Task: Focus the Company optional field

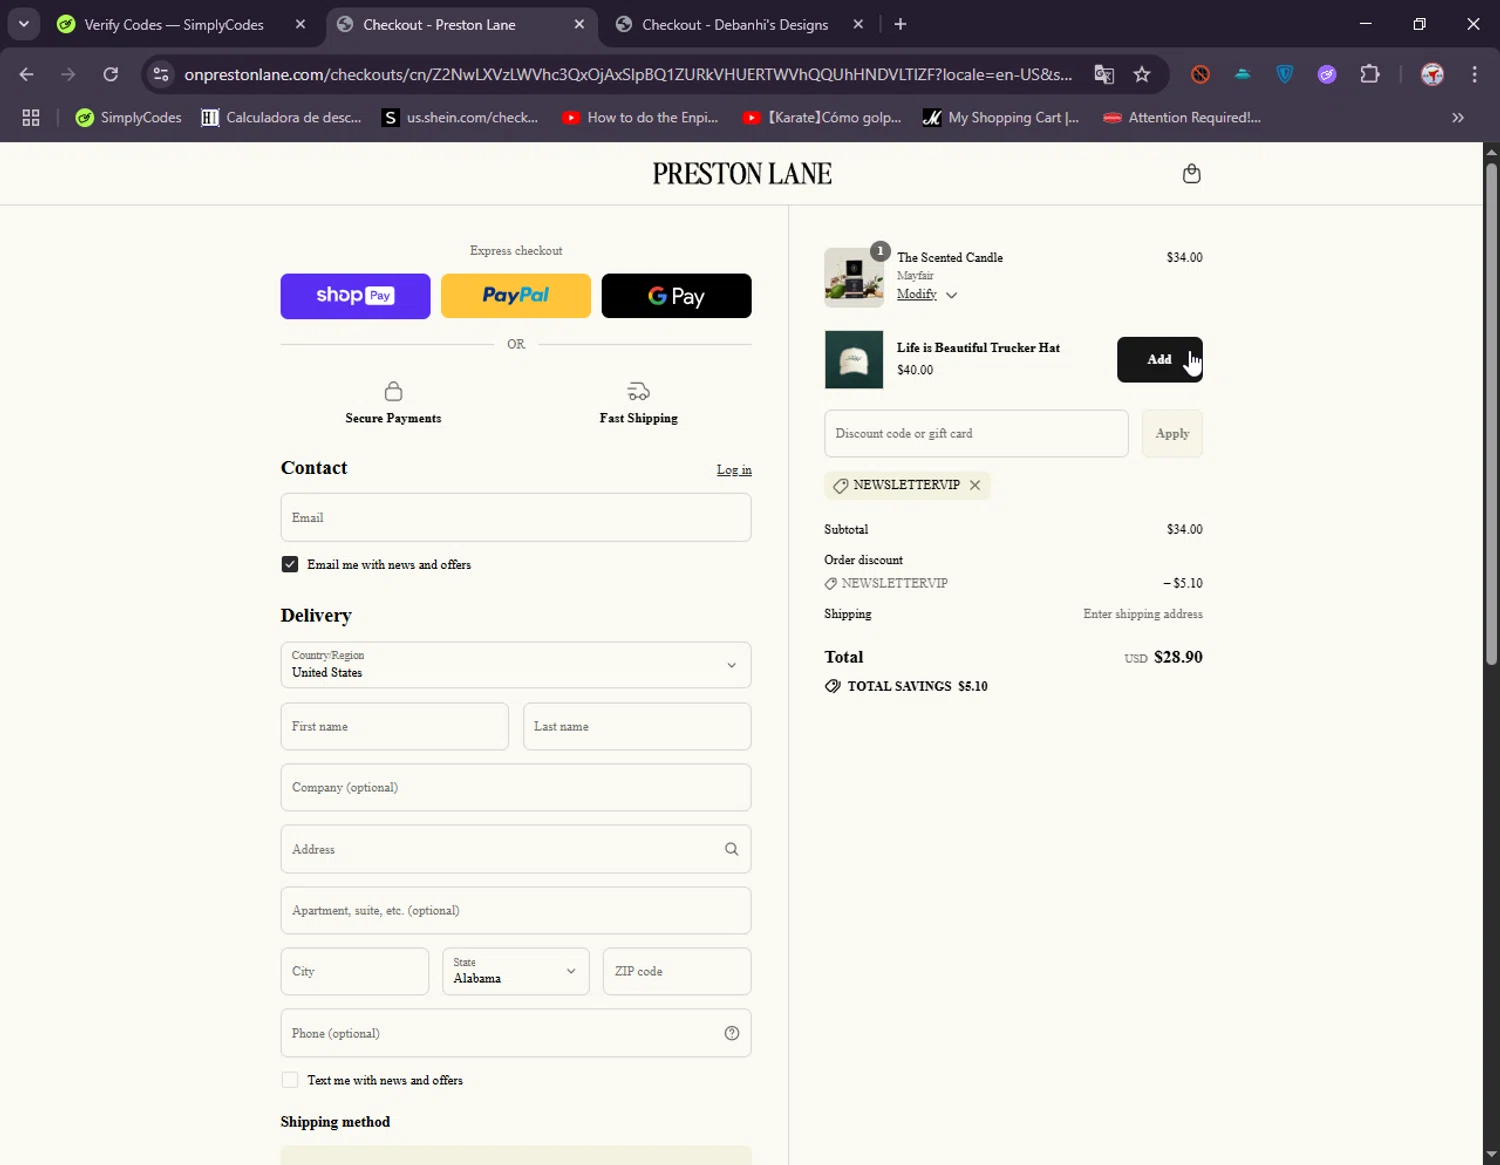Action: pos(516,788)
